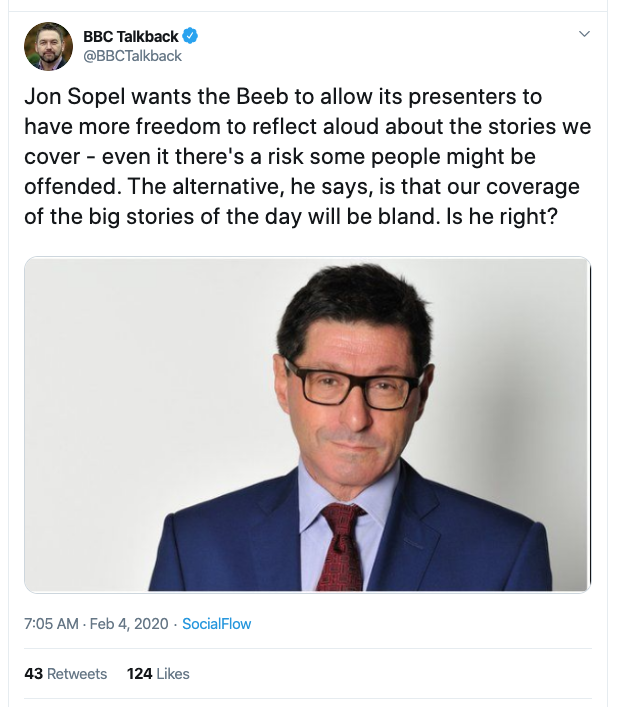Open the @BBCTalkback handle link
621x707 pixels.
[x=133, y=56]
